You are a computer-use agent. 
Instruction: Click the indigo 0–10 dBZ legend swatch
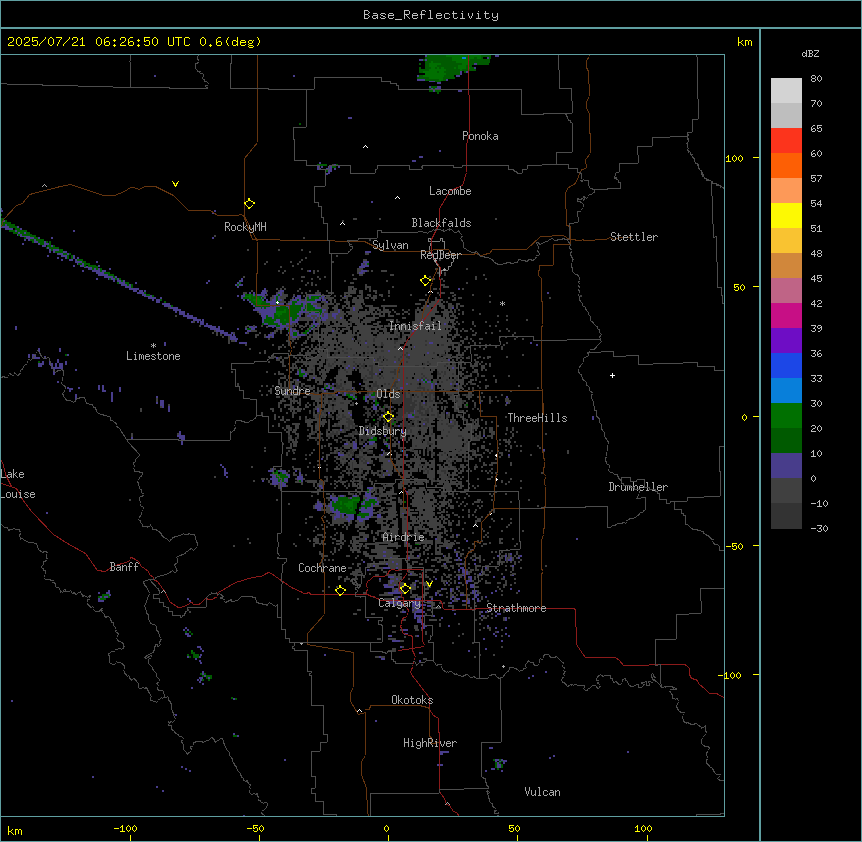tap(786, 466)
